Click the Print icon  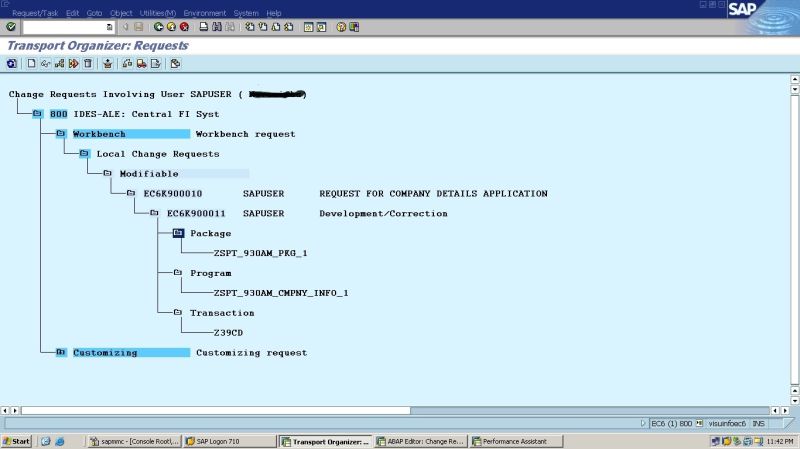pos(204,27)
